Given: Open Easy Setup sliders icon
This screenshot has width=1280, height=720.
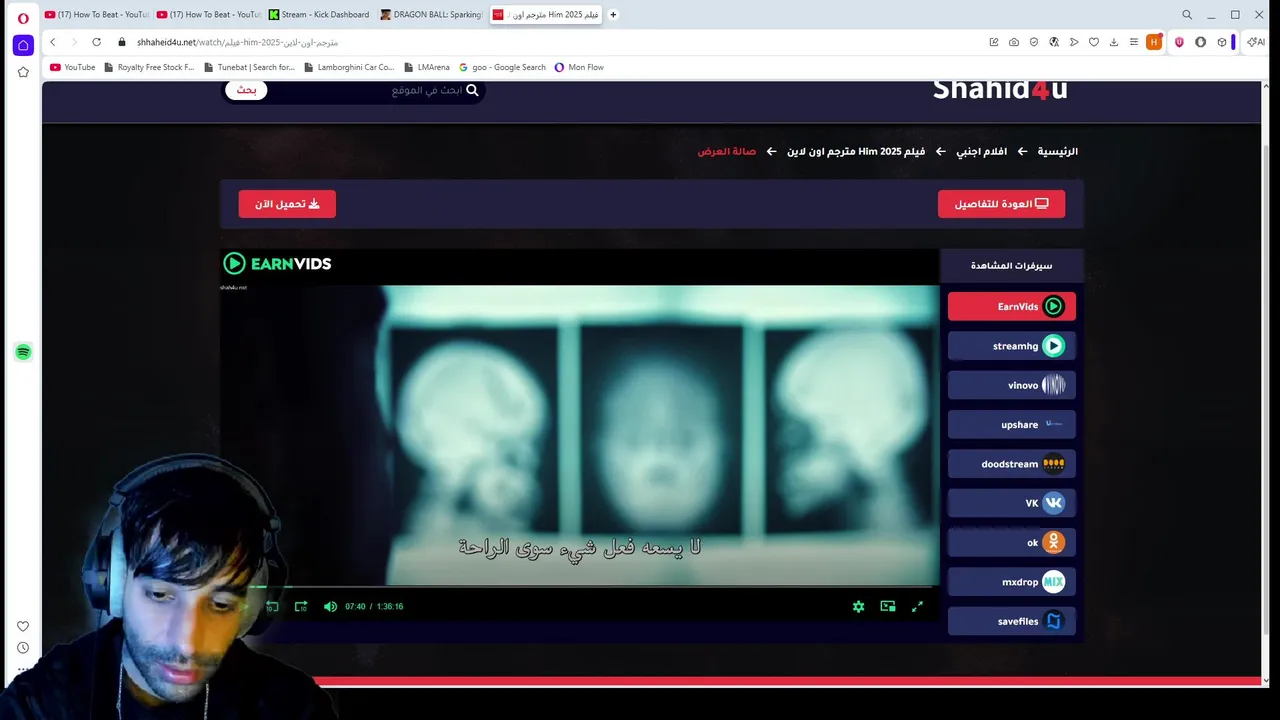Looking at the screenshot, I should (1134, 42).
